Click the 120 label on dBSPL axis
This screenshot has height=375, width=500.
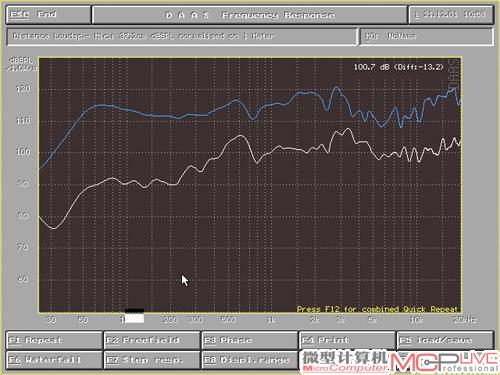[x=23, y=89]
